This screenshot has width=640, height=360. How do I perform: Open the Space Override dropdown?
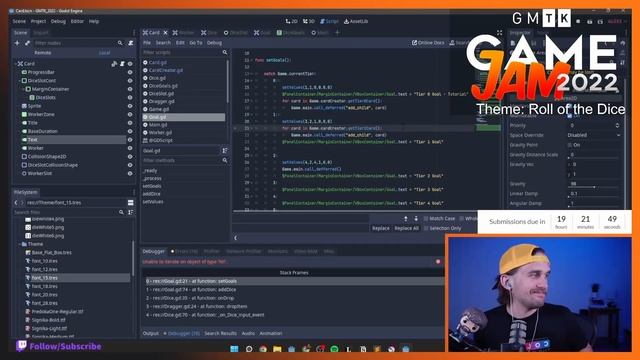pyautogui.click(x=594, y=135)
